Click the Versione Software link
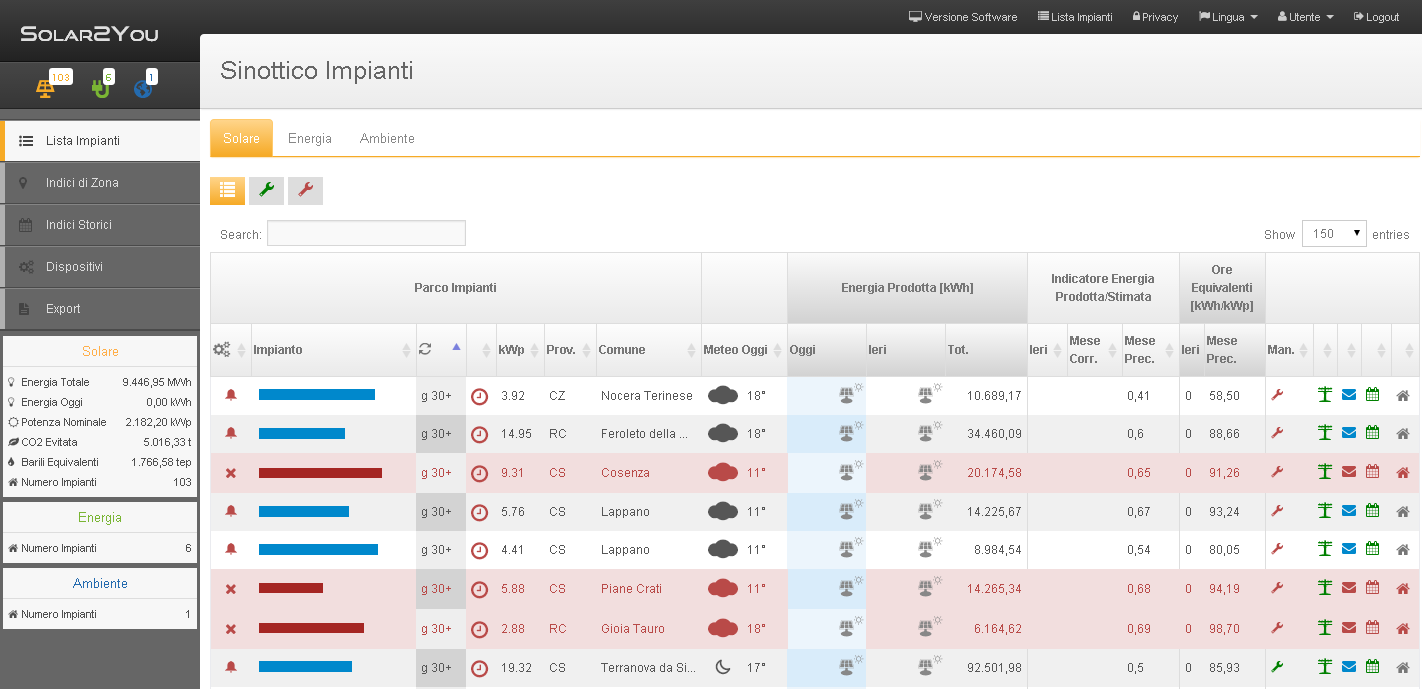Screen dimensions: 1422x689 coord(963,17)
